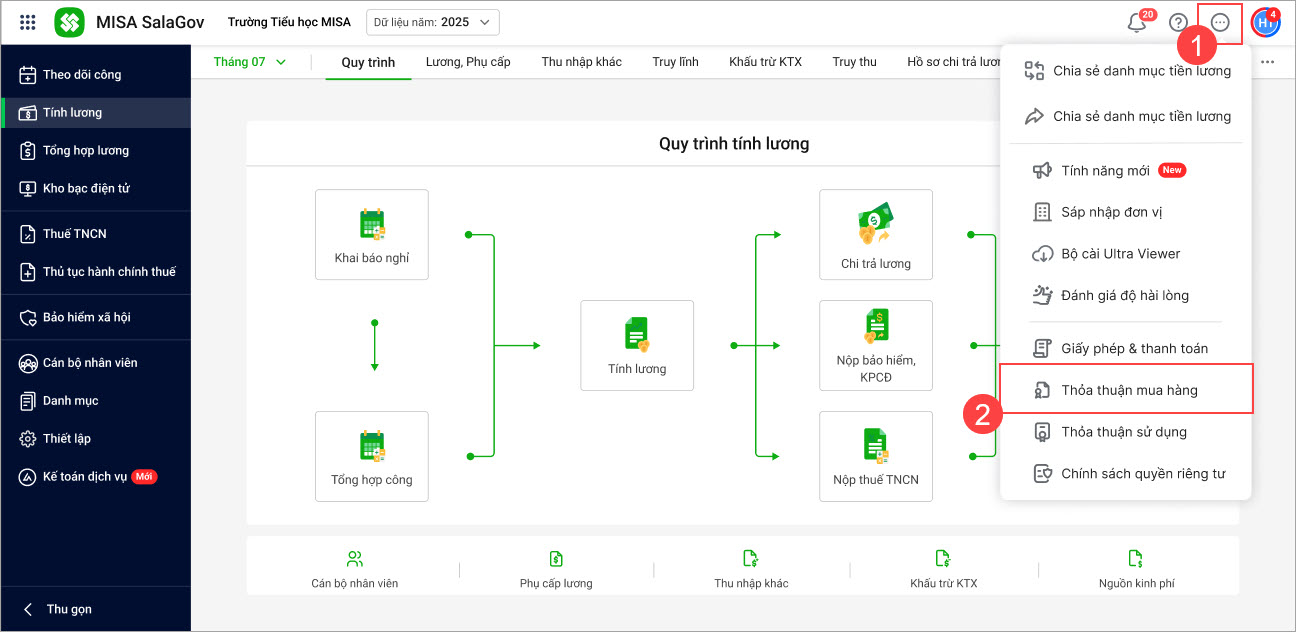Open the app launcher grid icon
The width and height of the screenshot is (1296, 632).
coord(28,22)
